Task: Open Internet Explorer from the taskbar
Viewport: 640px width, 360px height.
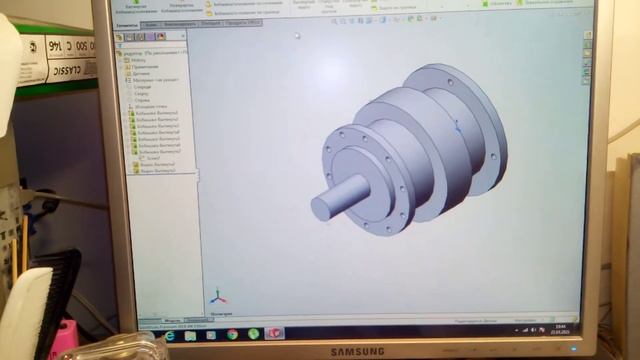Action: click(169, 335)
